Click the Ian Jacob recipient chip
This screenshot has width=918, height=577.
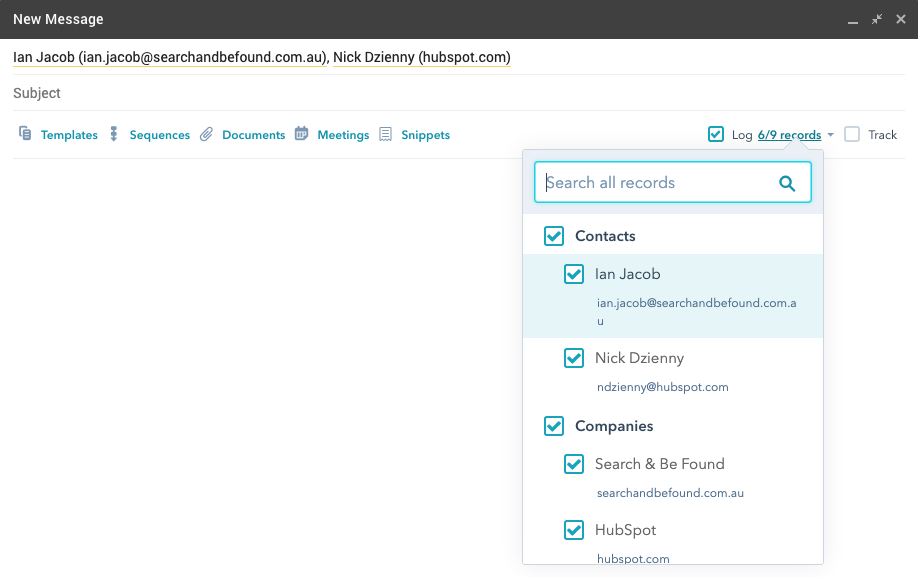point(170,57)
